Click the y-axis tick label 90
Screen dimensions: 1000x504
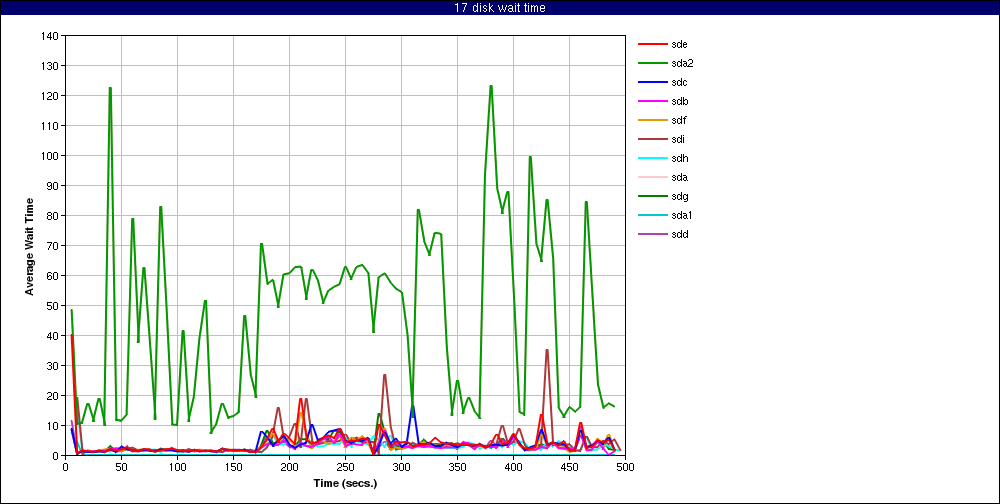tap(54, 186)
